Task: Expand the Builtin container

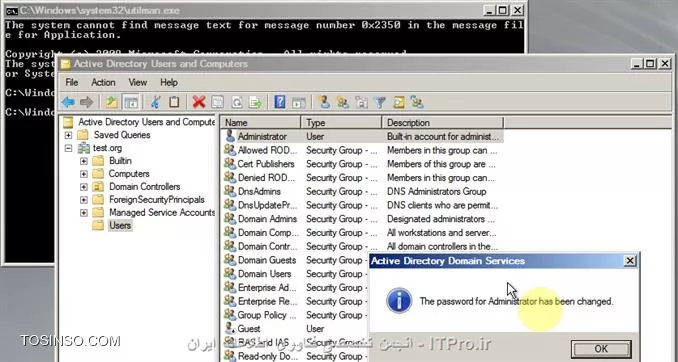Action: [83, 161]
